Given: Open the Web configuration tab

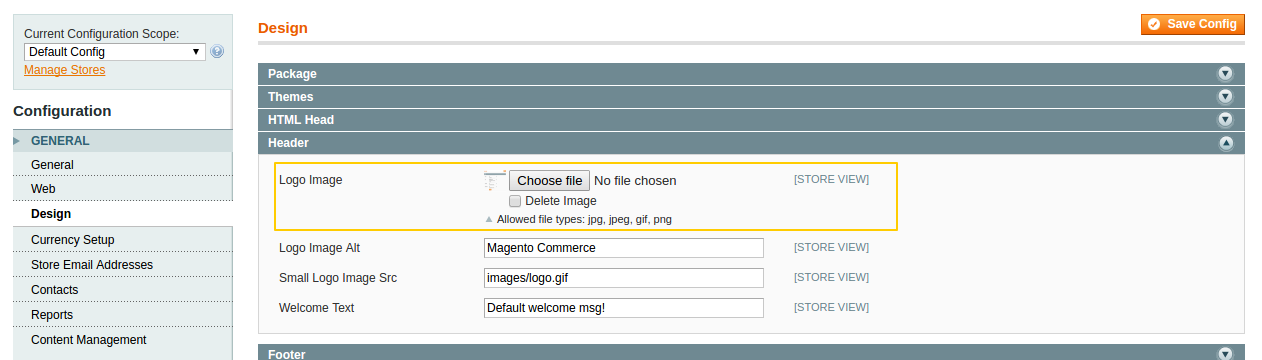Looking at the screenshot, I should click(x=122, y=189).
